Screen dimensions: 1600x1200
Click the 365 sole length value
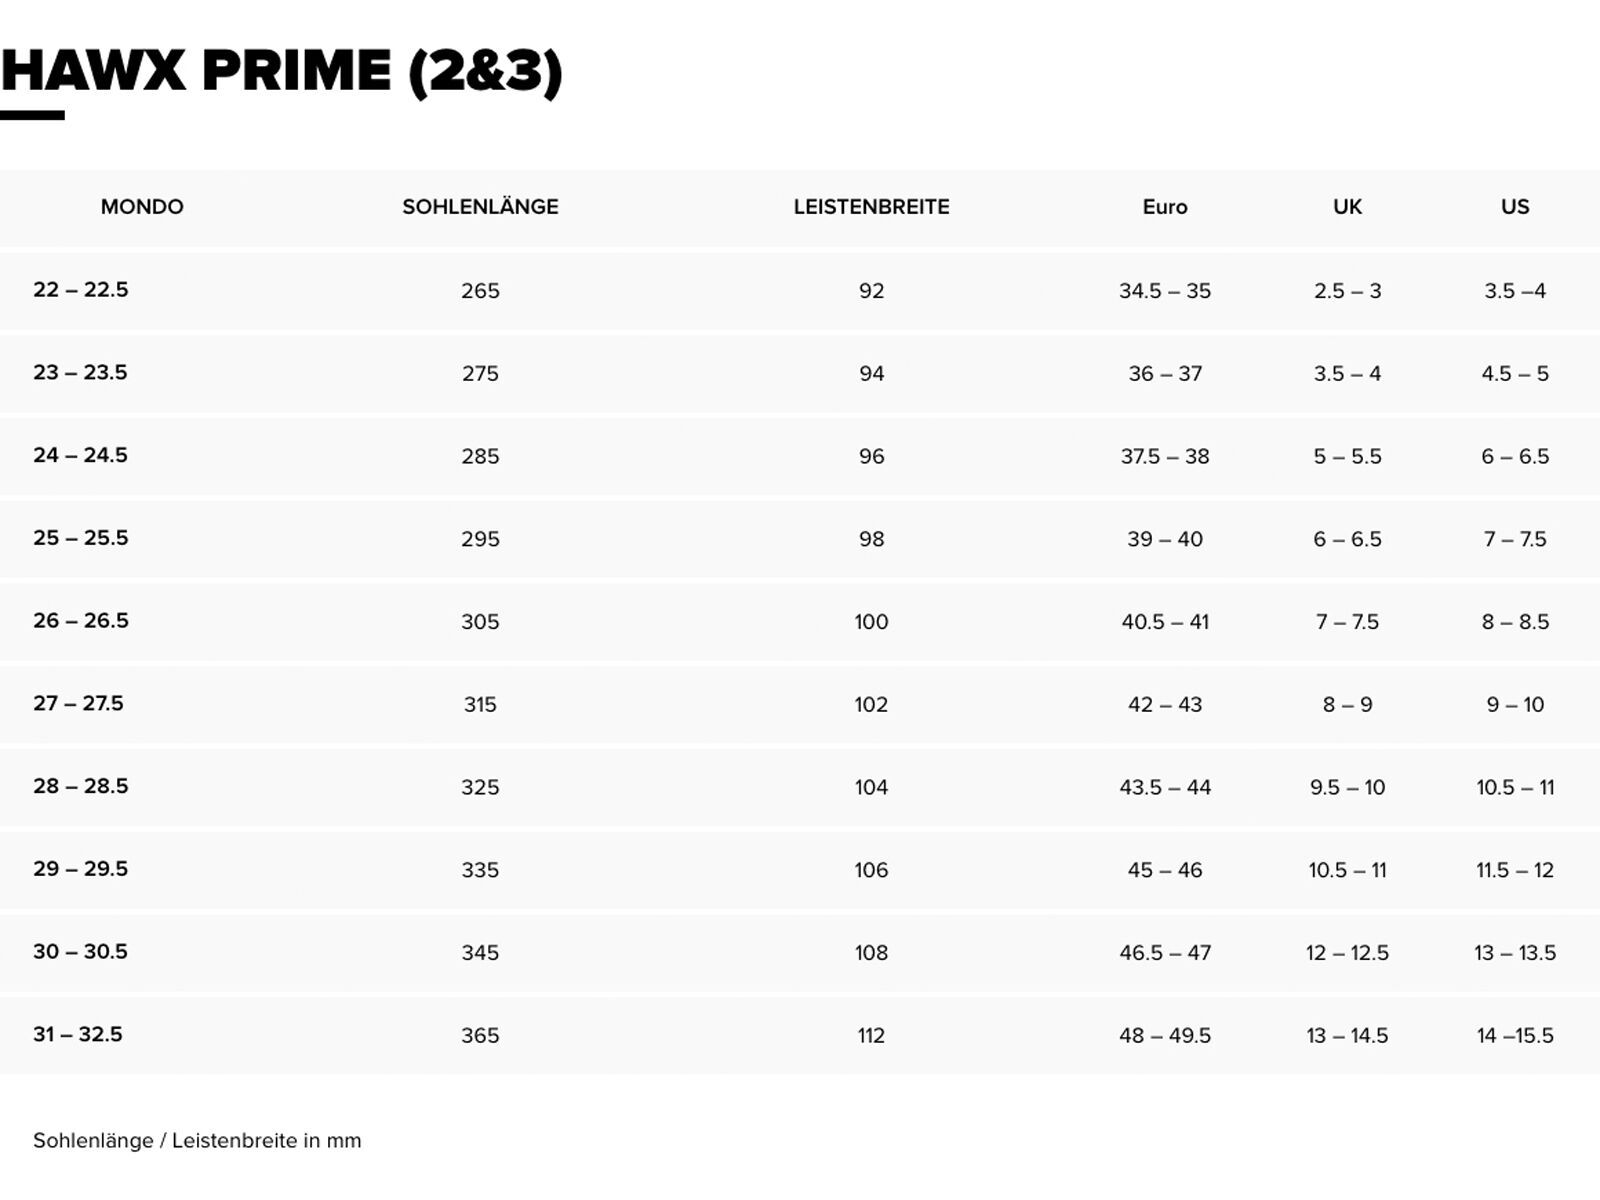[x=480, y=1035]
